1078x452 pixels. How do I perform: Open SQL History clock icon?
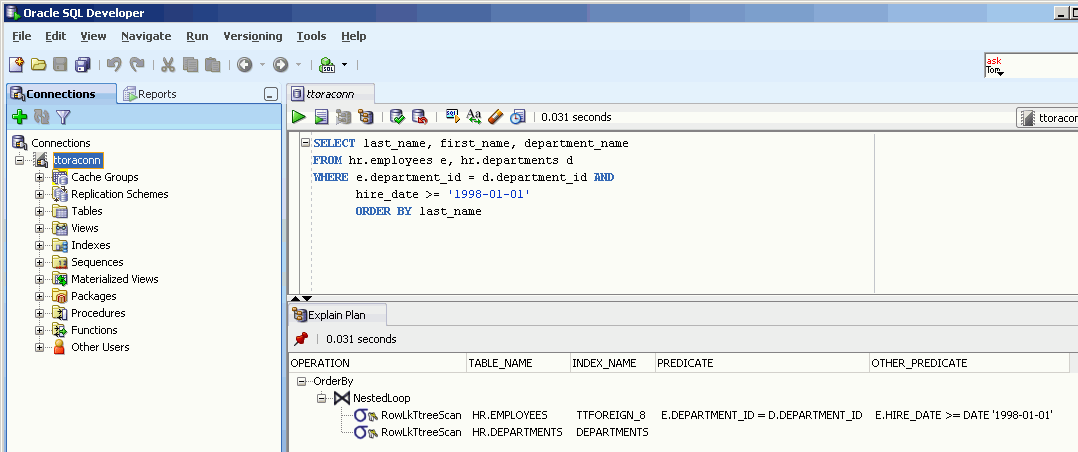(x=518, y=117)
